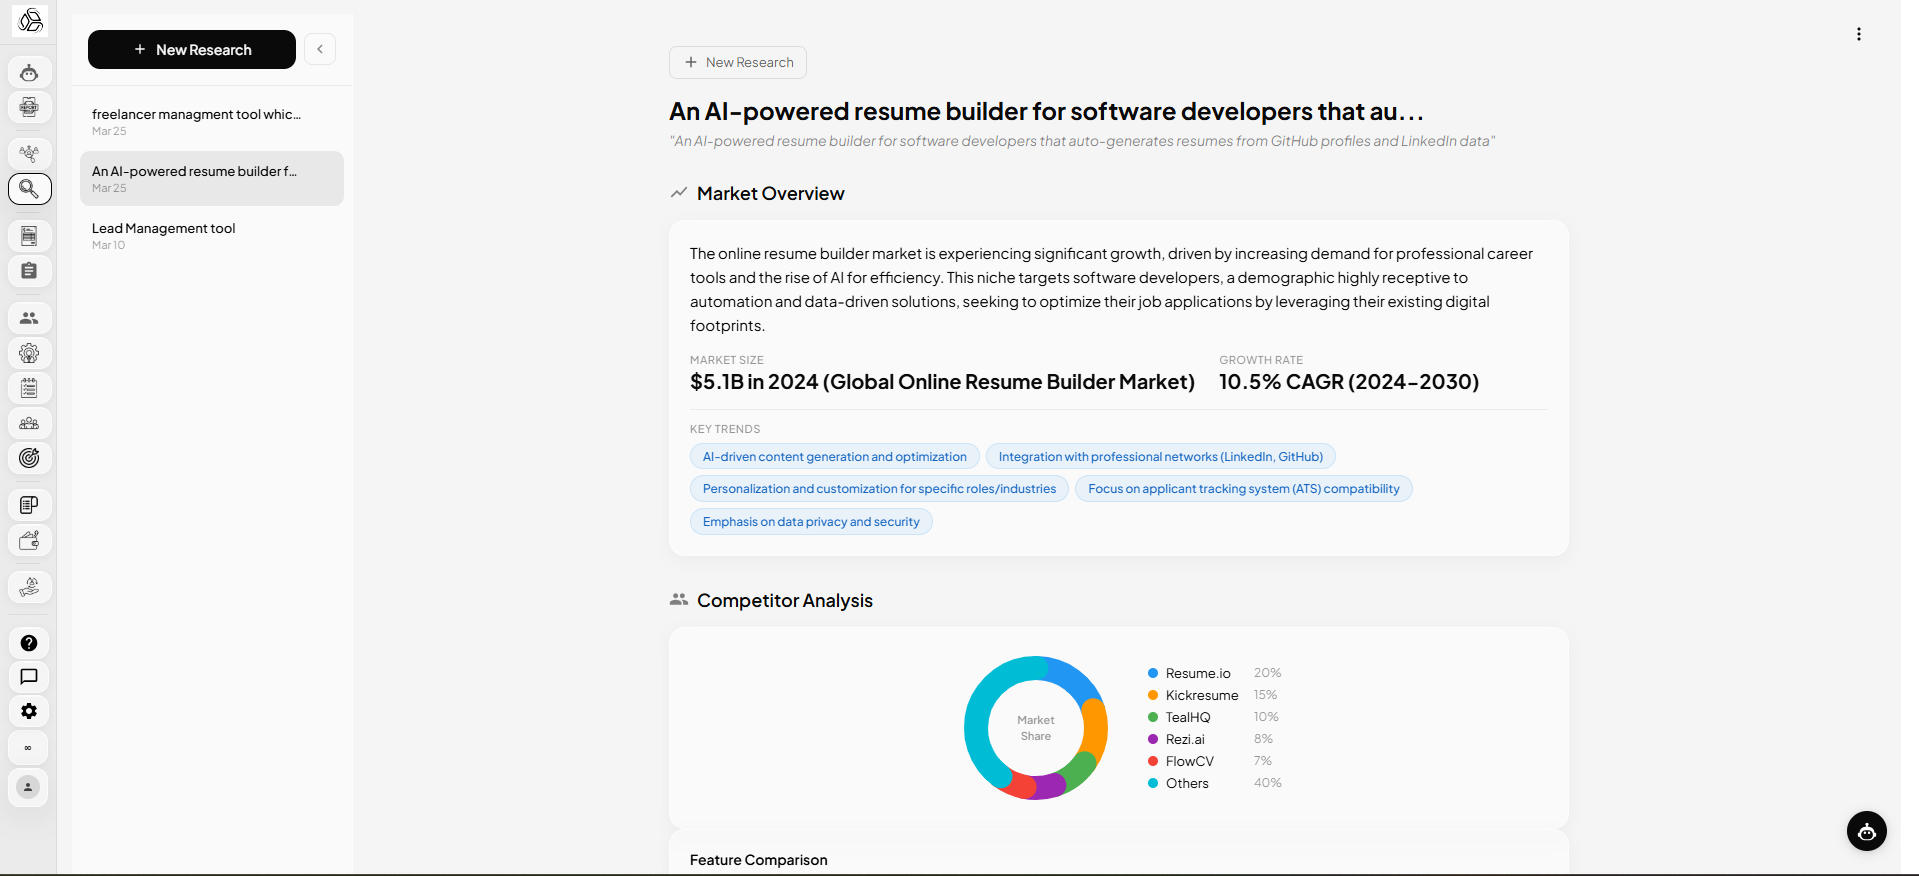Click the orange Kickresume legend dot
Viewport: 1919px width, 876px height.
click(1153, 695)
